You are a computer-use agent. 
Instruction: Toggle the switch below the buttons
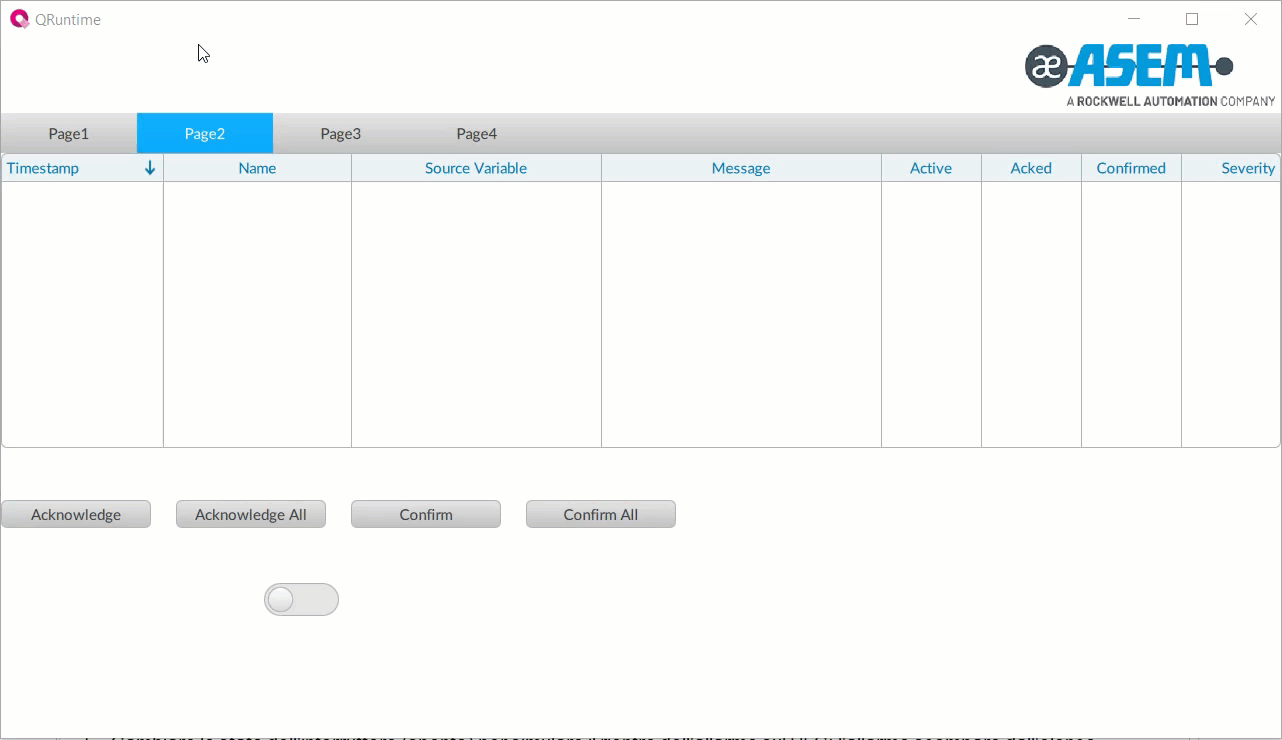[x=301, y=600]
